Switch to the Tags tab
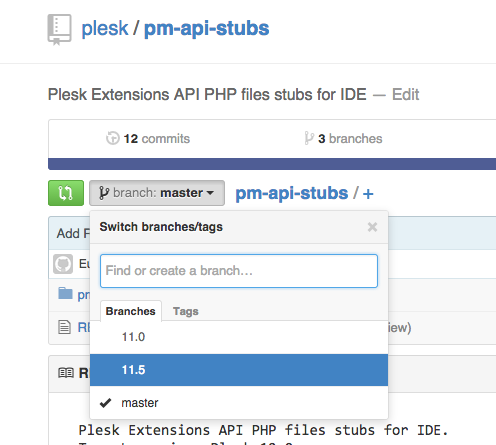 coord(186,311)
